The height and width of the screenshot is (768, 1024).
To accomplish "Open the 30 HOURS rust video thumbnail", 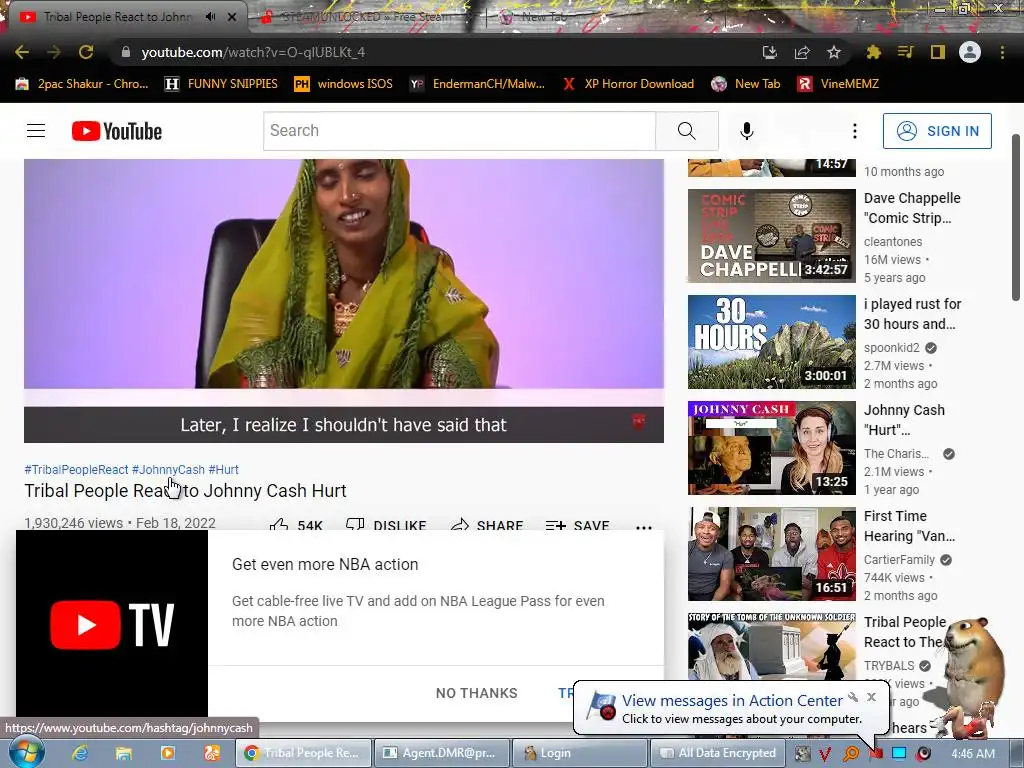I will tap(771, 342).
